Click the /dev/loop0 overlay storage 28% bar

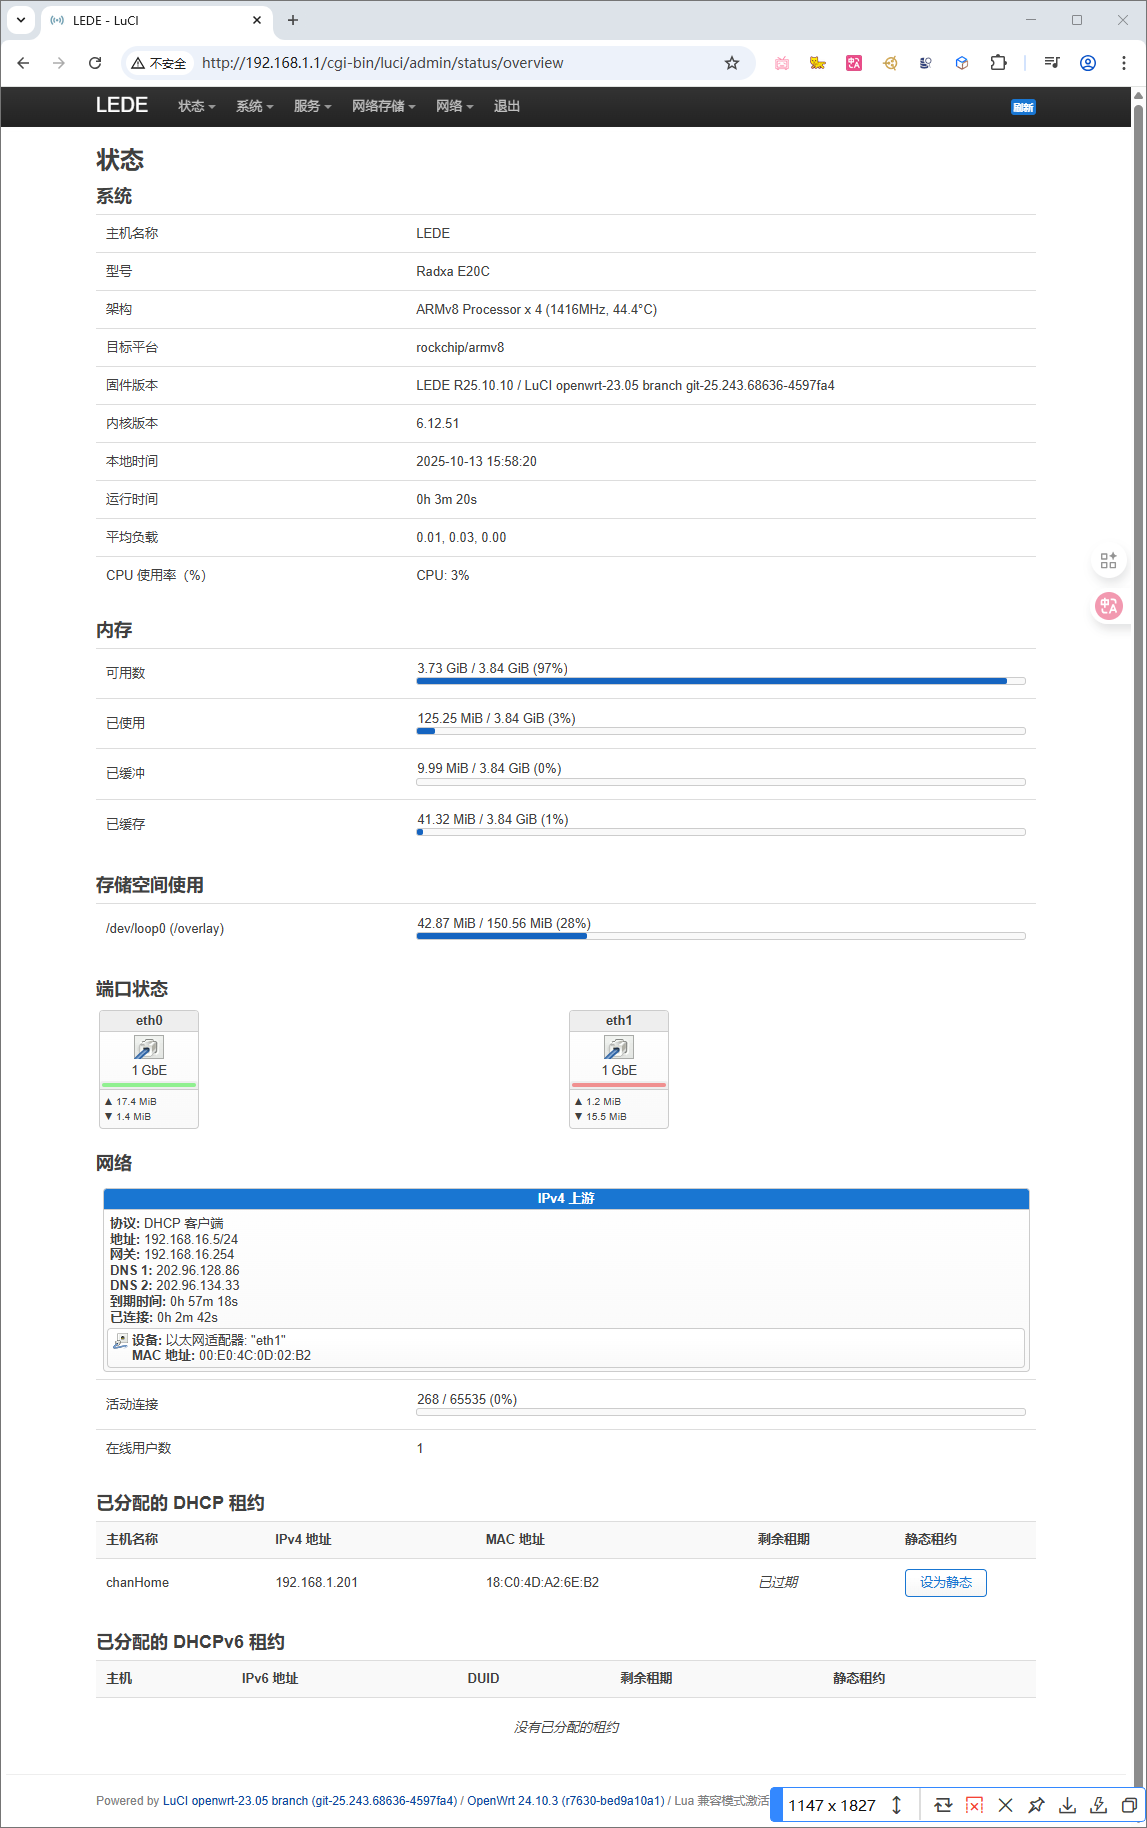coord(721,936)
